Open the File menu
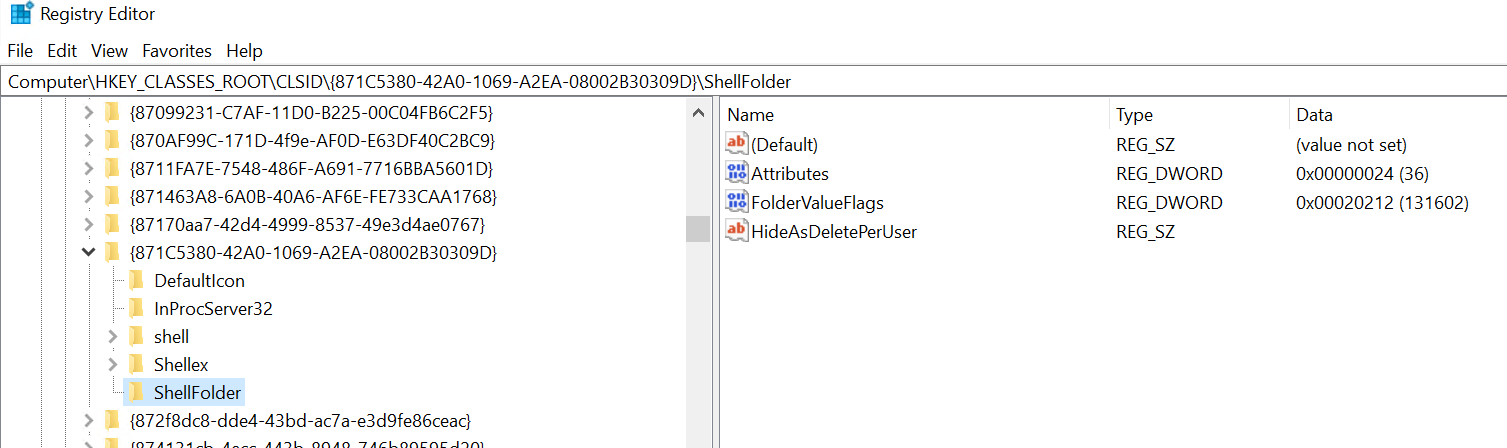Viewport: 1507px width, 448px height. pos(20,50)
